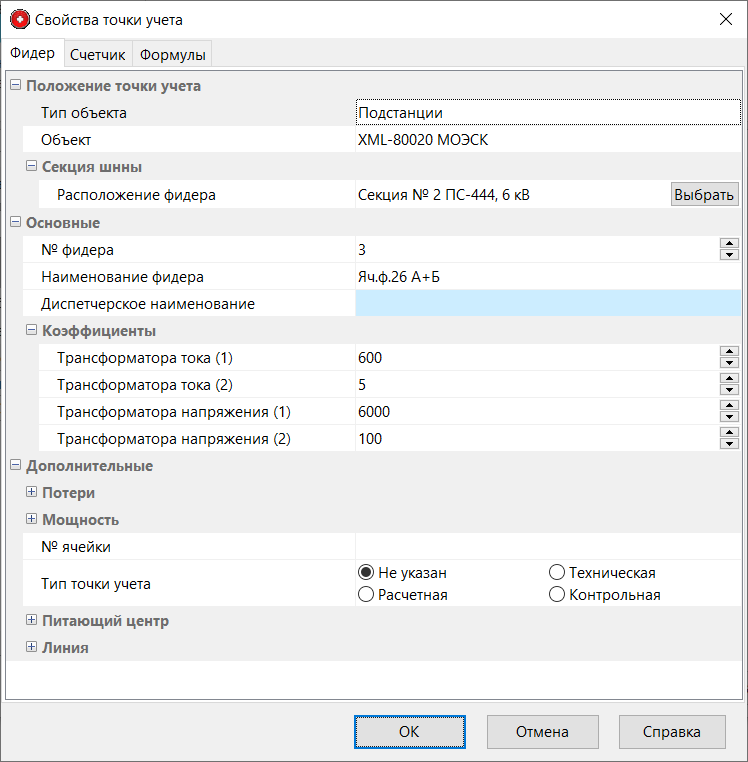Image resolution: width=748 pixels, height=762 pixels.
Task: Expand the Мощность section
Action: (x=32, y=519)
